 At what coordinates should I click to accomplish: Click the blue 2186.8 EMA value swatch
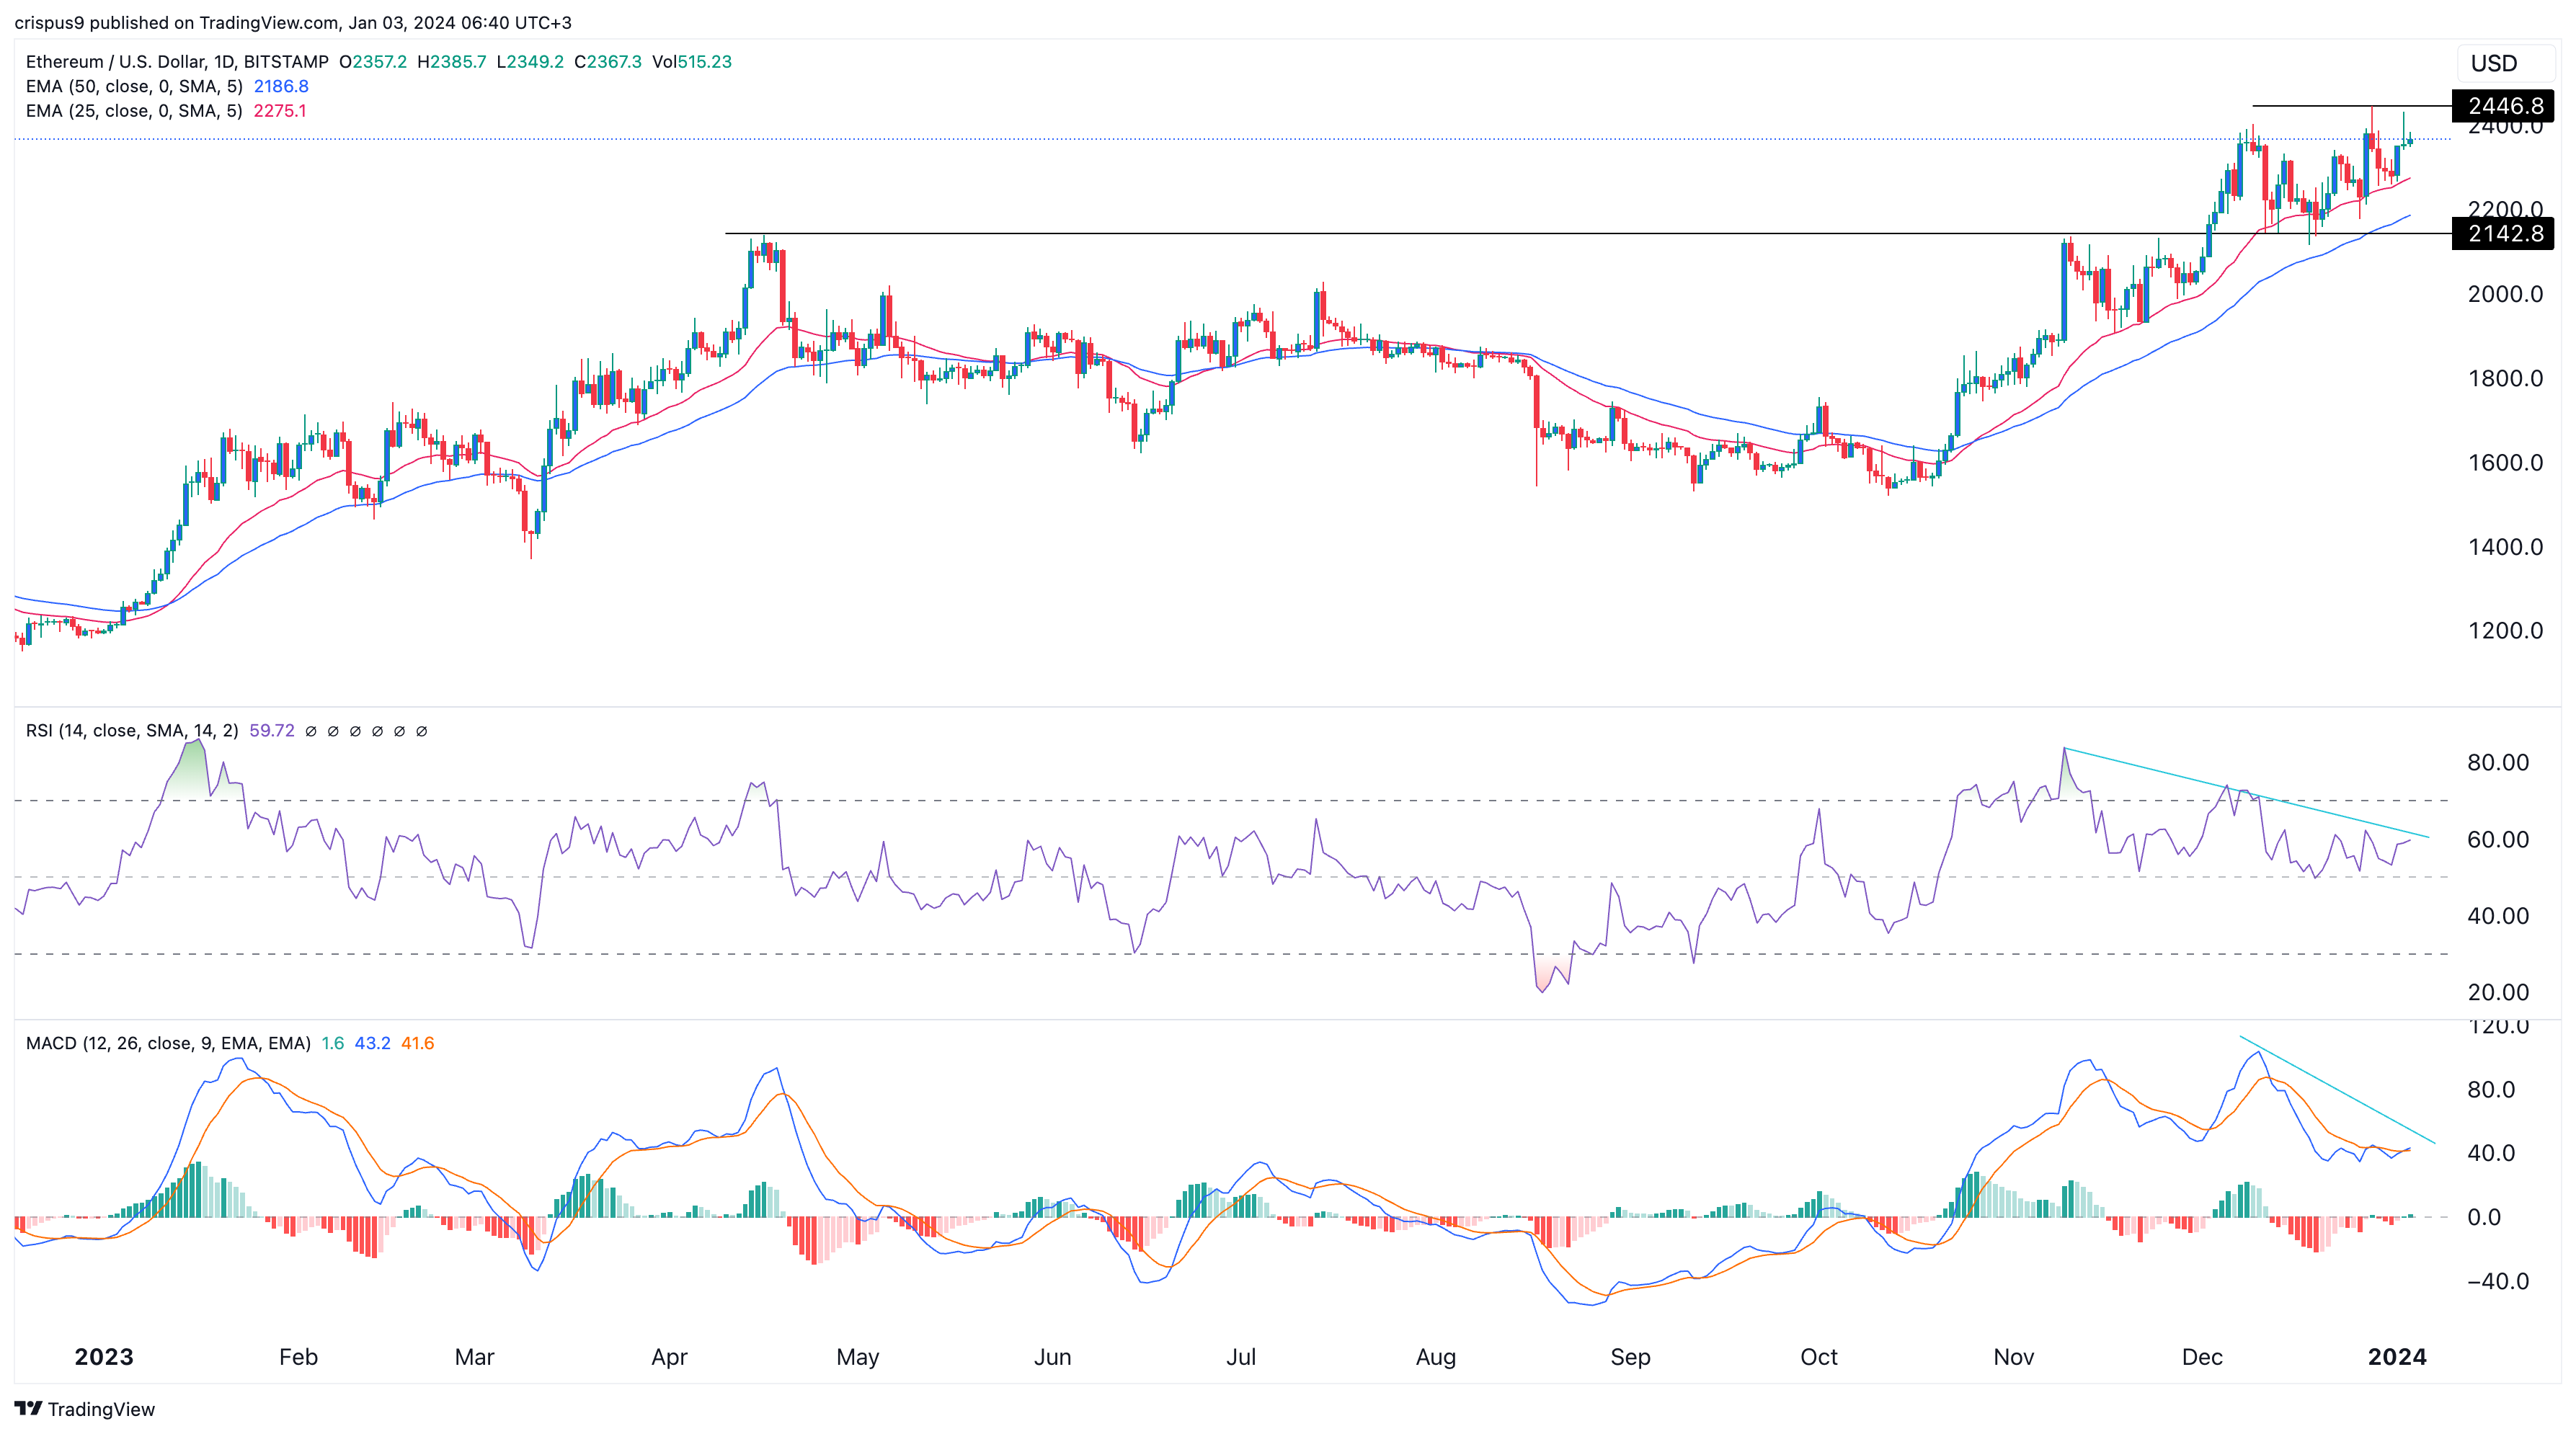(x=282, y=87)
